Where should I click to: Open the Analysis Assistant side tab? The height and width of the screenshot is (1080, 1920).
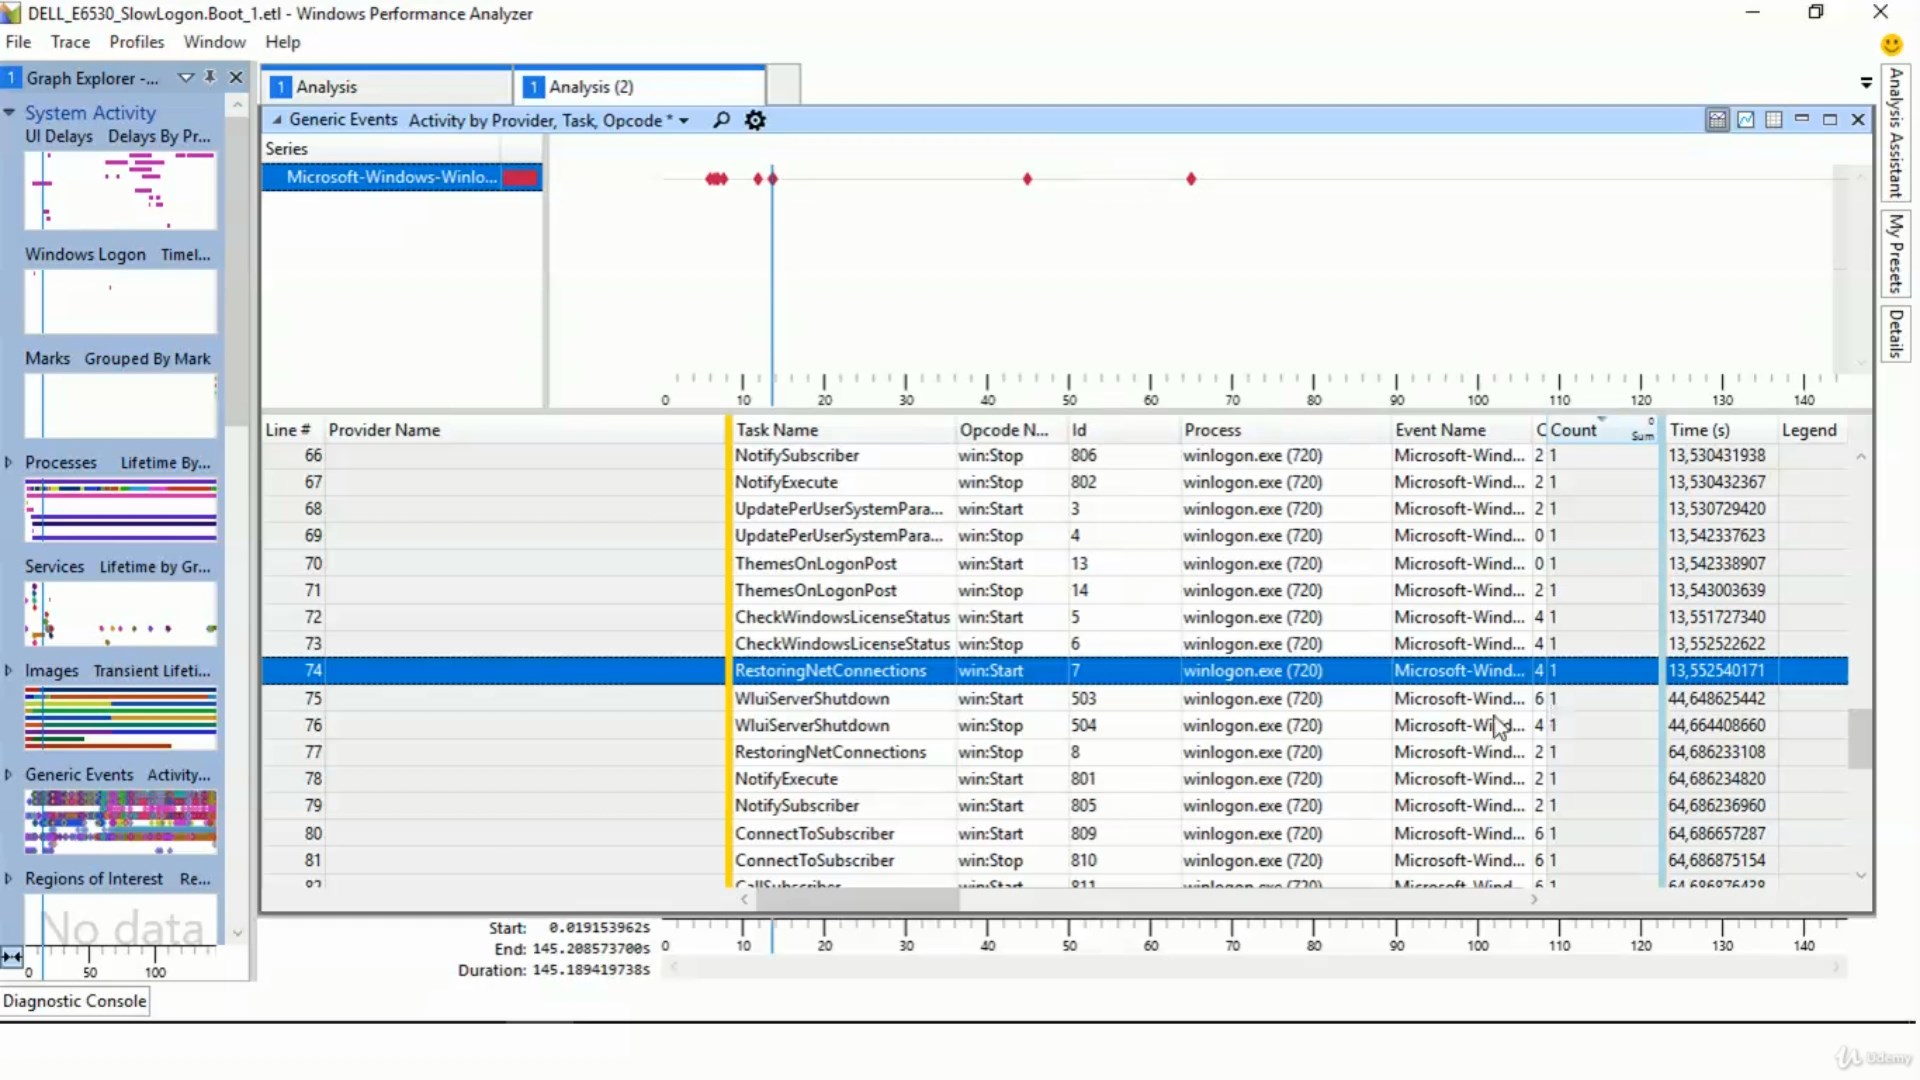pyautogui.click(x=1895, y=133)
